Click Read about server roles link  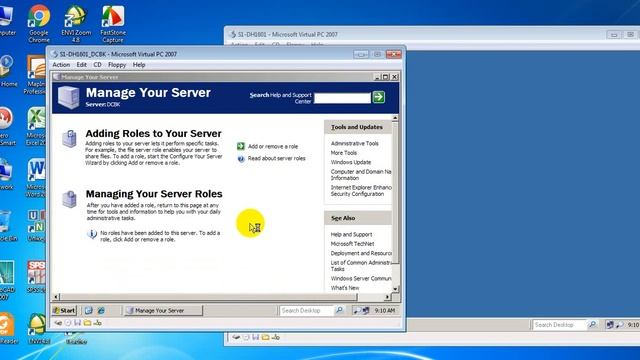click(x=277, y=158)
